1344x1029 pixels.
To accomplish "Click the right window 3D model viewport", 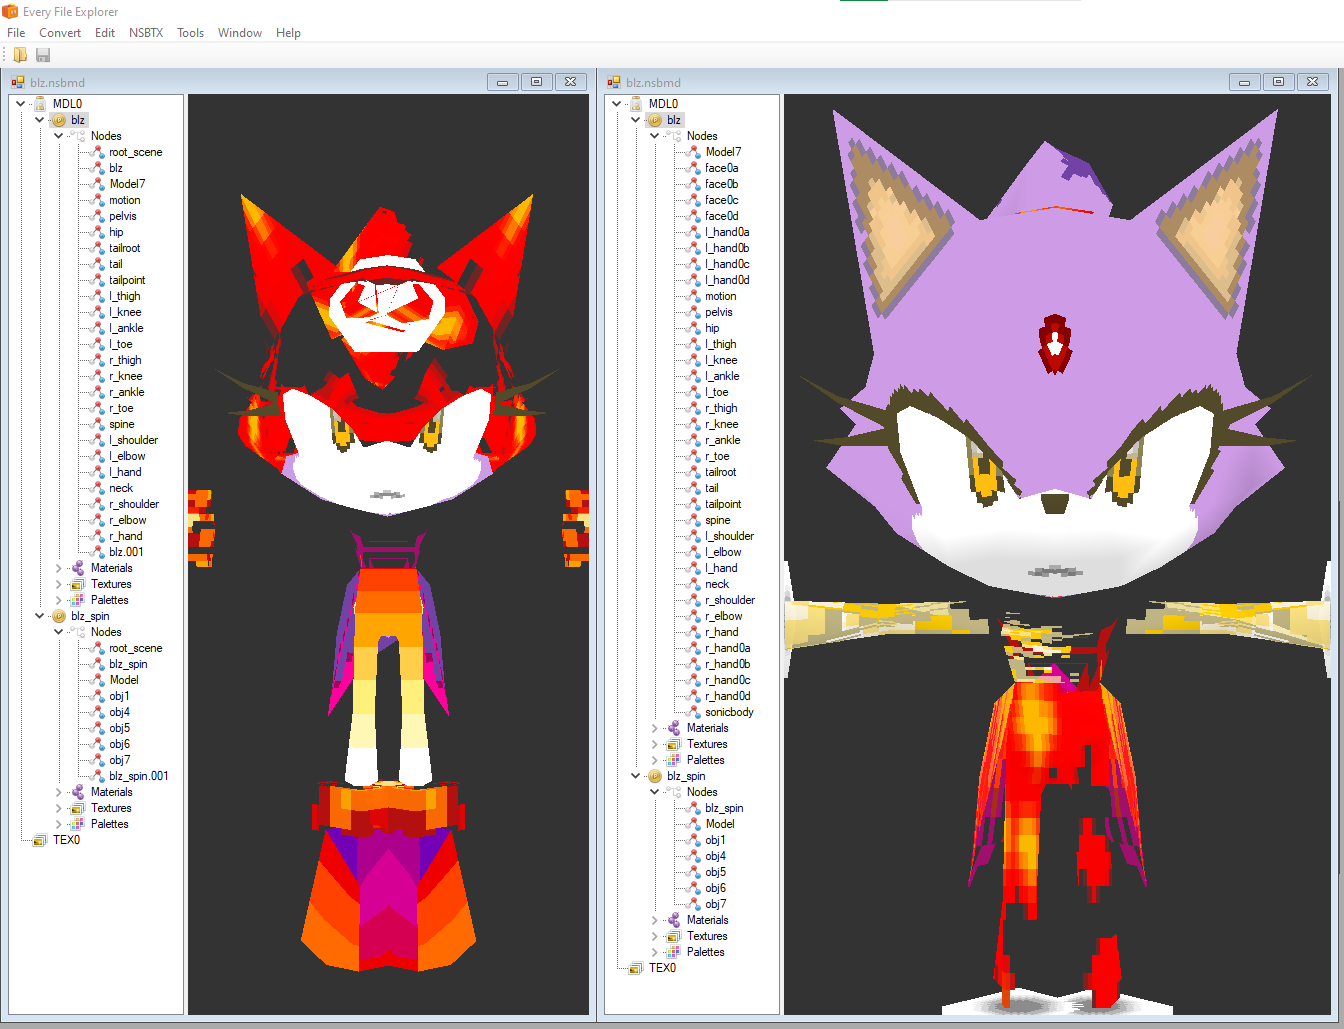I will 1059,554.
